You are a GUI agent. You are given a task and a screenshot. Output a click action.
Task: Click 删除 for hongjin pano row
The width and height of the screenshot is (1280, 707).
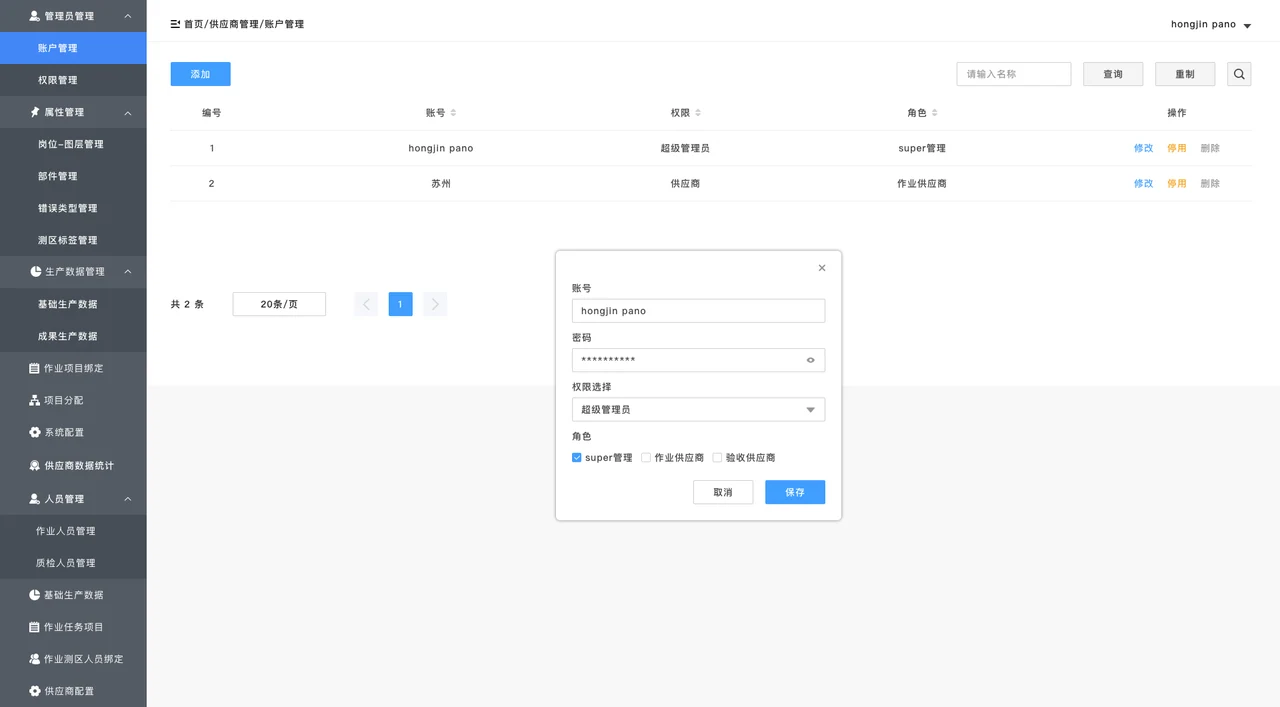[x=1210, y=148]
